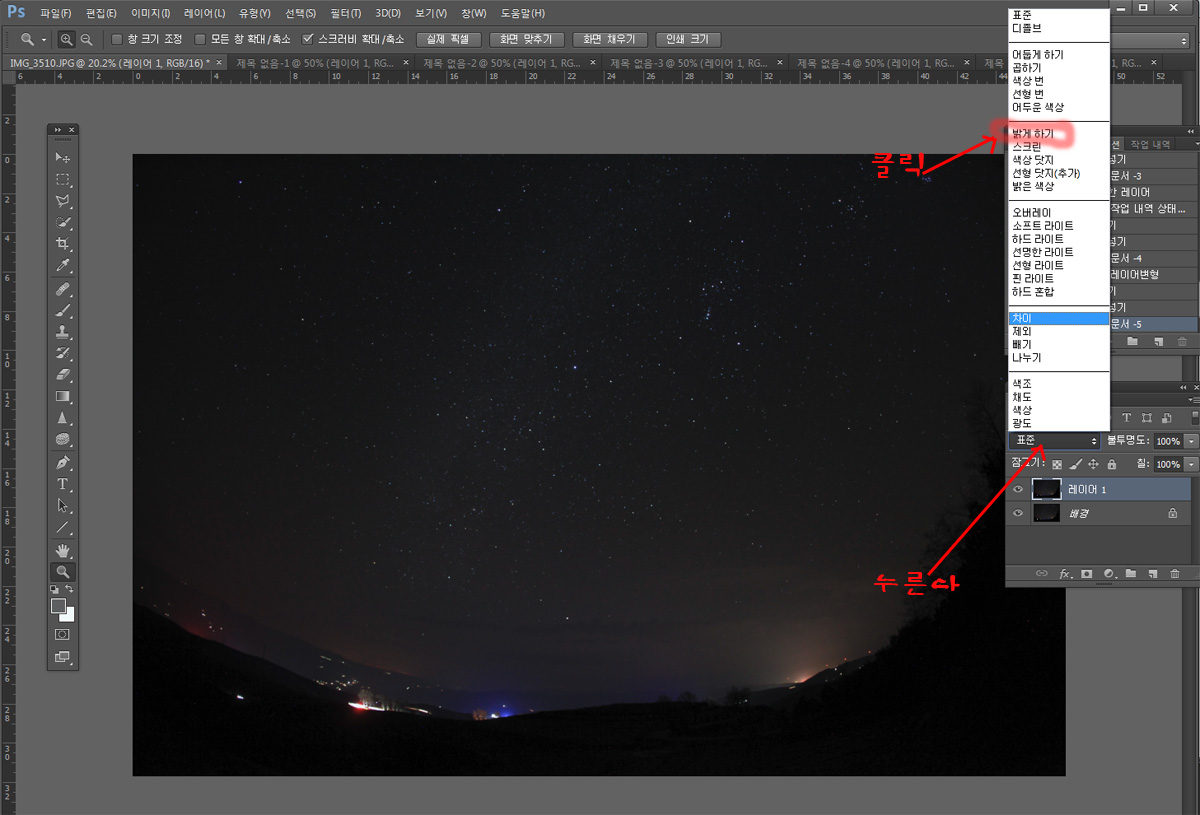Collapse the toolbox with double-arrow
Viewport: 1200px width, 815px height.
coord(58,130)
